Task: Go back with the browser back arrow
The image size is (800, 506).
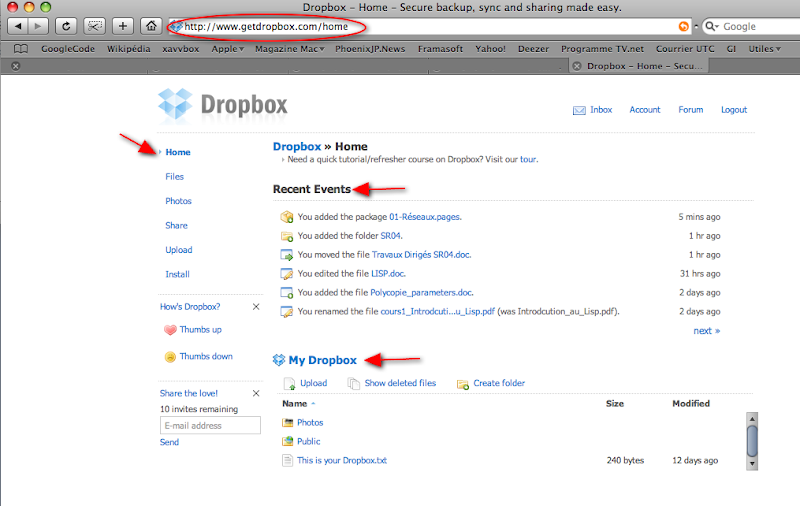Action: 18,26
